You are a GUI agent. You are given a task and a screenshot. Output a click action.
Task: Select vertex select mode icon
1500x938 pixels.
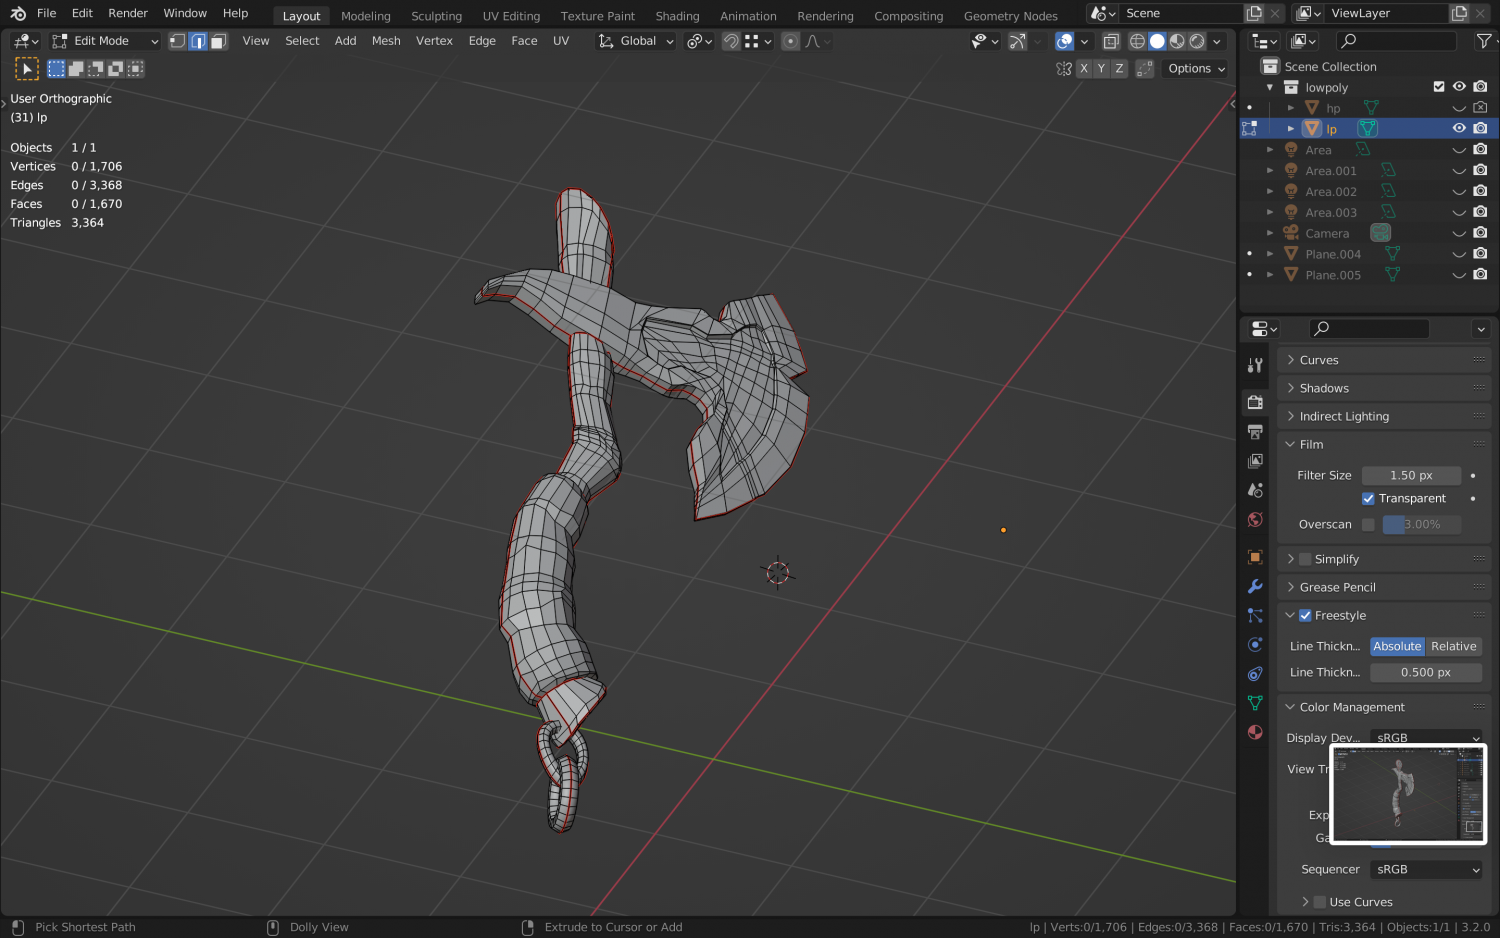click(x=178, y=41)
